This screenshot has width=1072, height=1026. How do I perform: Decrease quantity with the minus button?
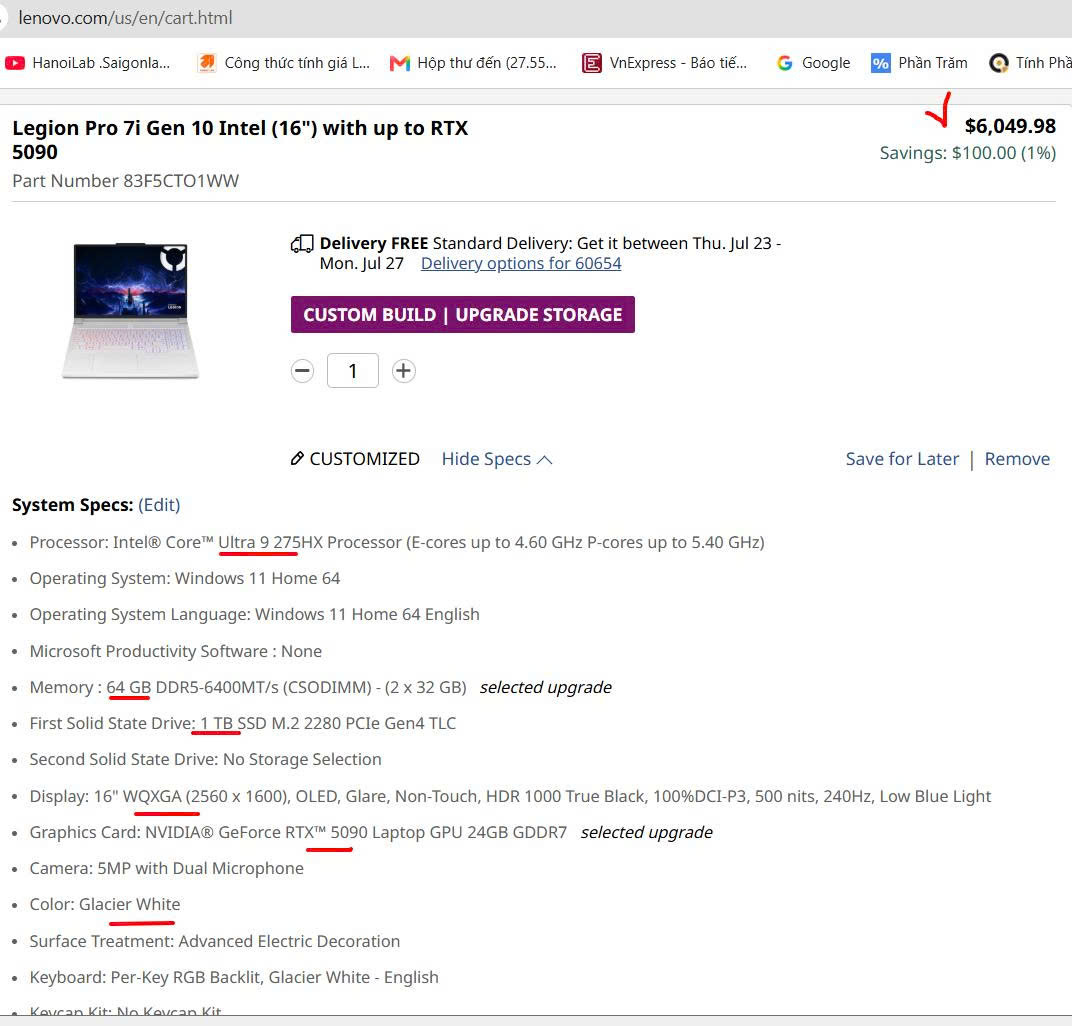tap(302, 370)
